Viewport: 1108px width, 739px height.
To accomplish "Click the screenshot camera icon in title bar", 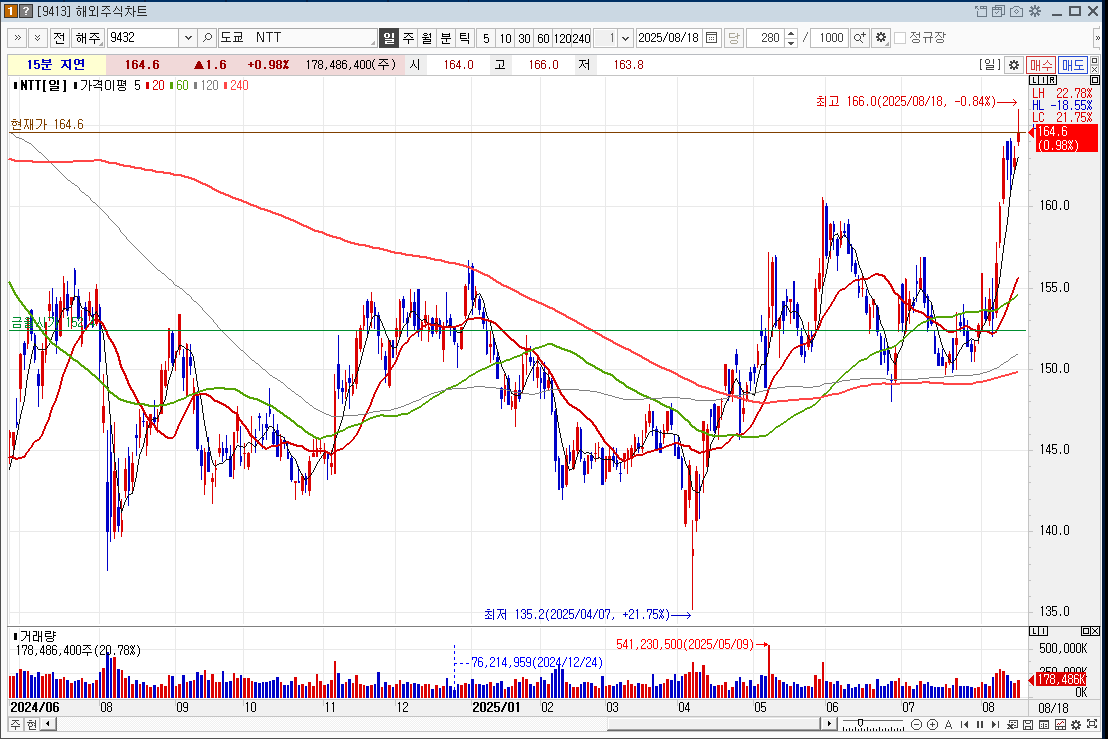I will [x=1017, y=11].
